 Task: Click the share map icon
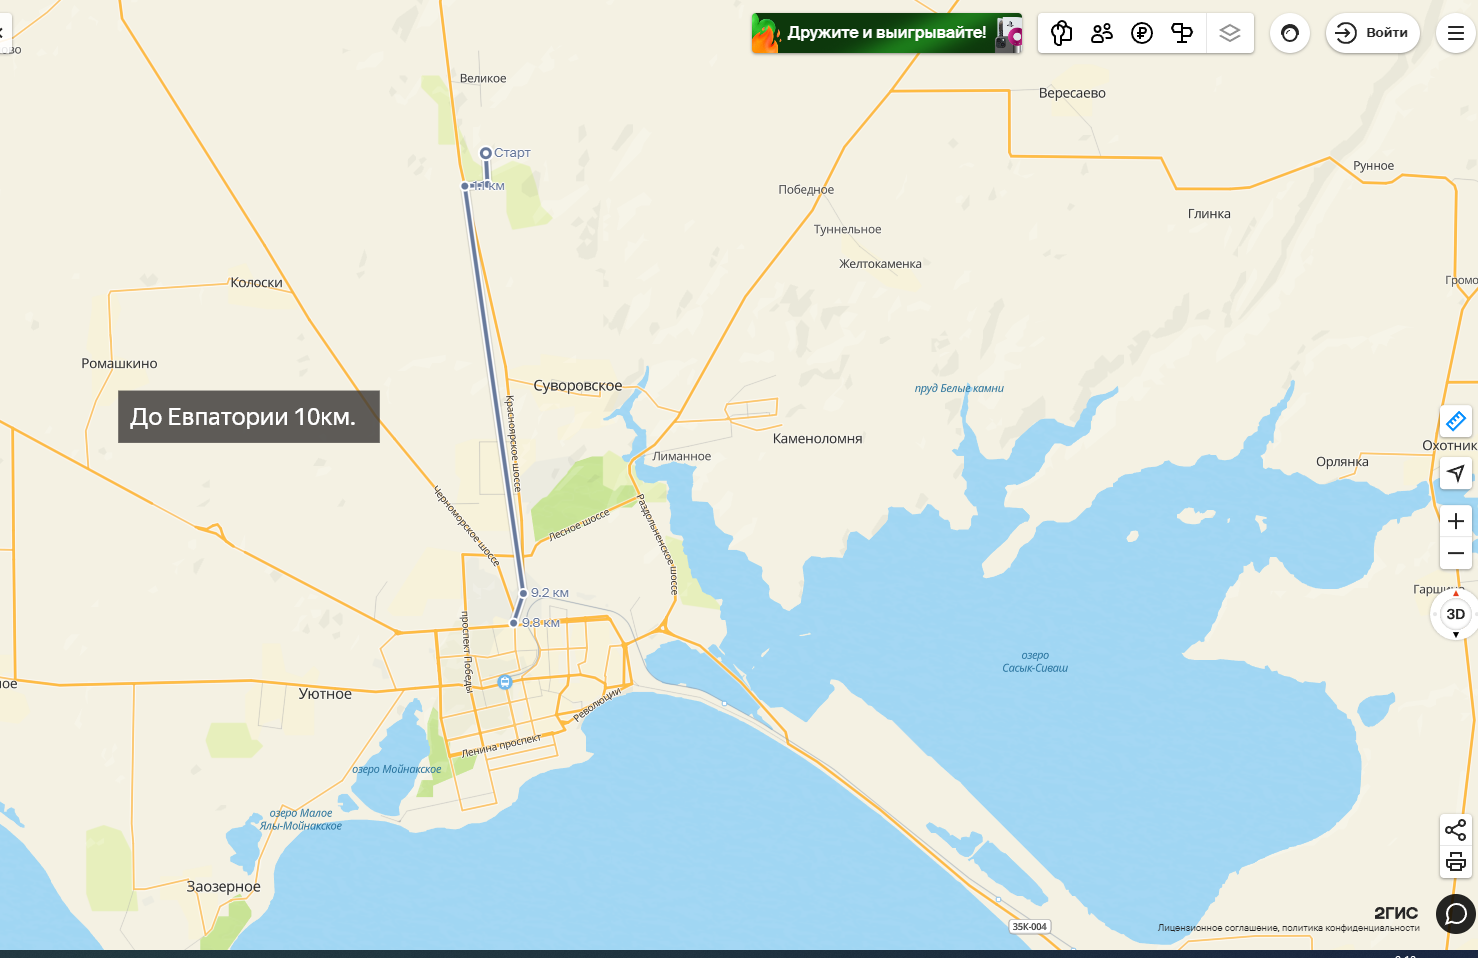[x=1456, y=829]
